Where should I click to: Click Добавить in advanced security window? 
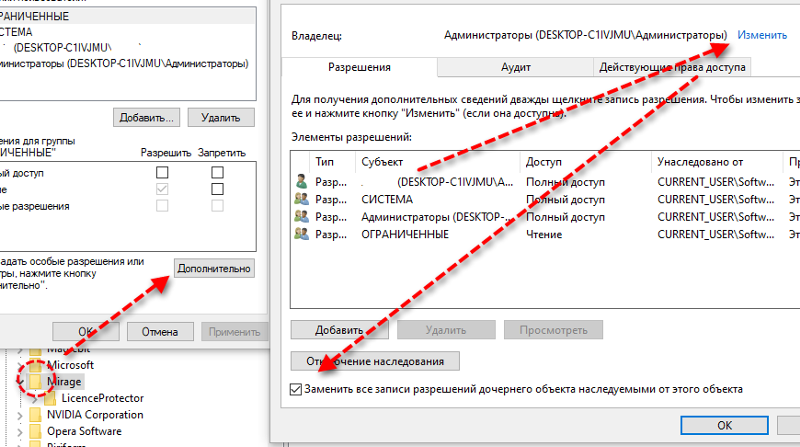click(339, 330)
